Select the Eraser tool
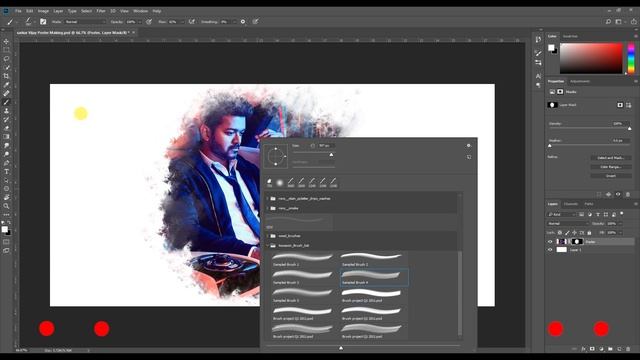The image size is (640, 360). 6,128
